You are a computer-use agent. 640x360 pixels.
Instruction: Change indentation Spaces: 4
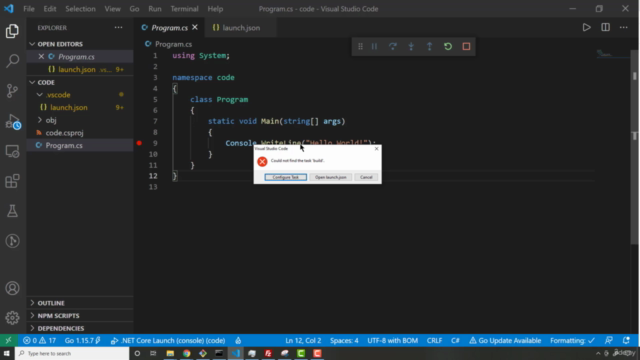tap(344, 340)
